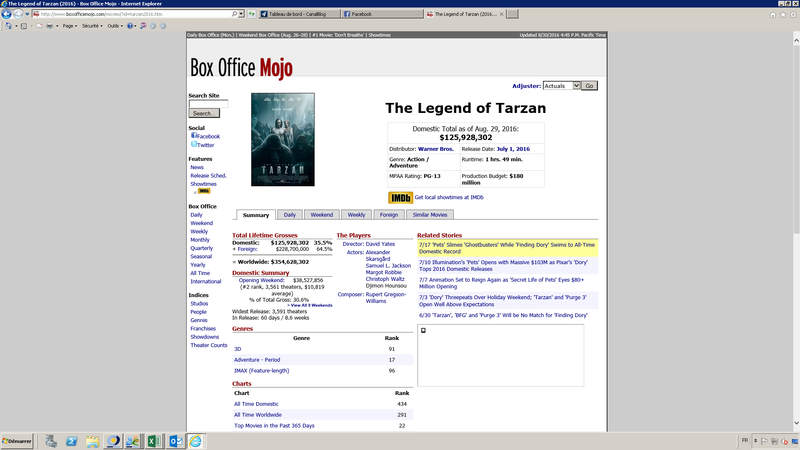Switch to the Tableau de bord - CanalBlog tab
The height and width of the screenshot is (450, 800).
[x=299, y=14]
